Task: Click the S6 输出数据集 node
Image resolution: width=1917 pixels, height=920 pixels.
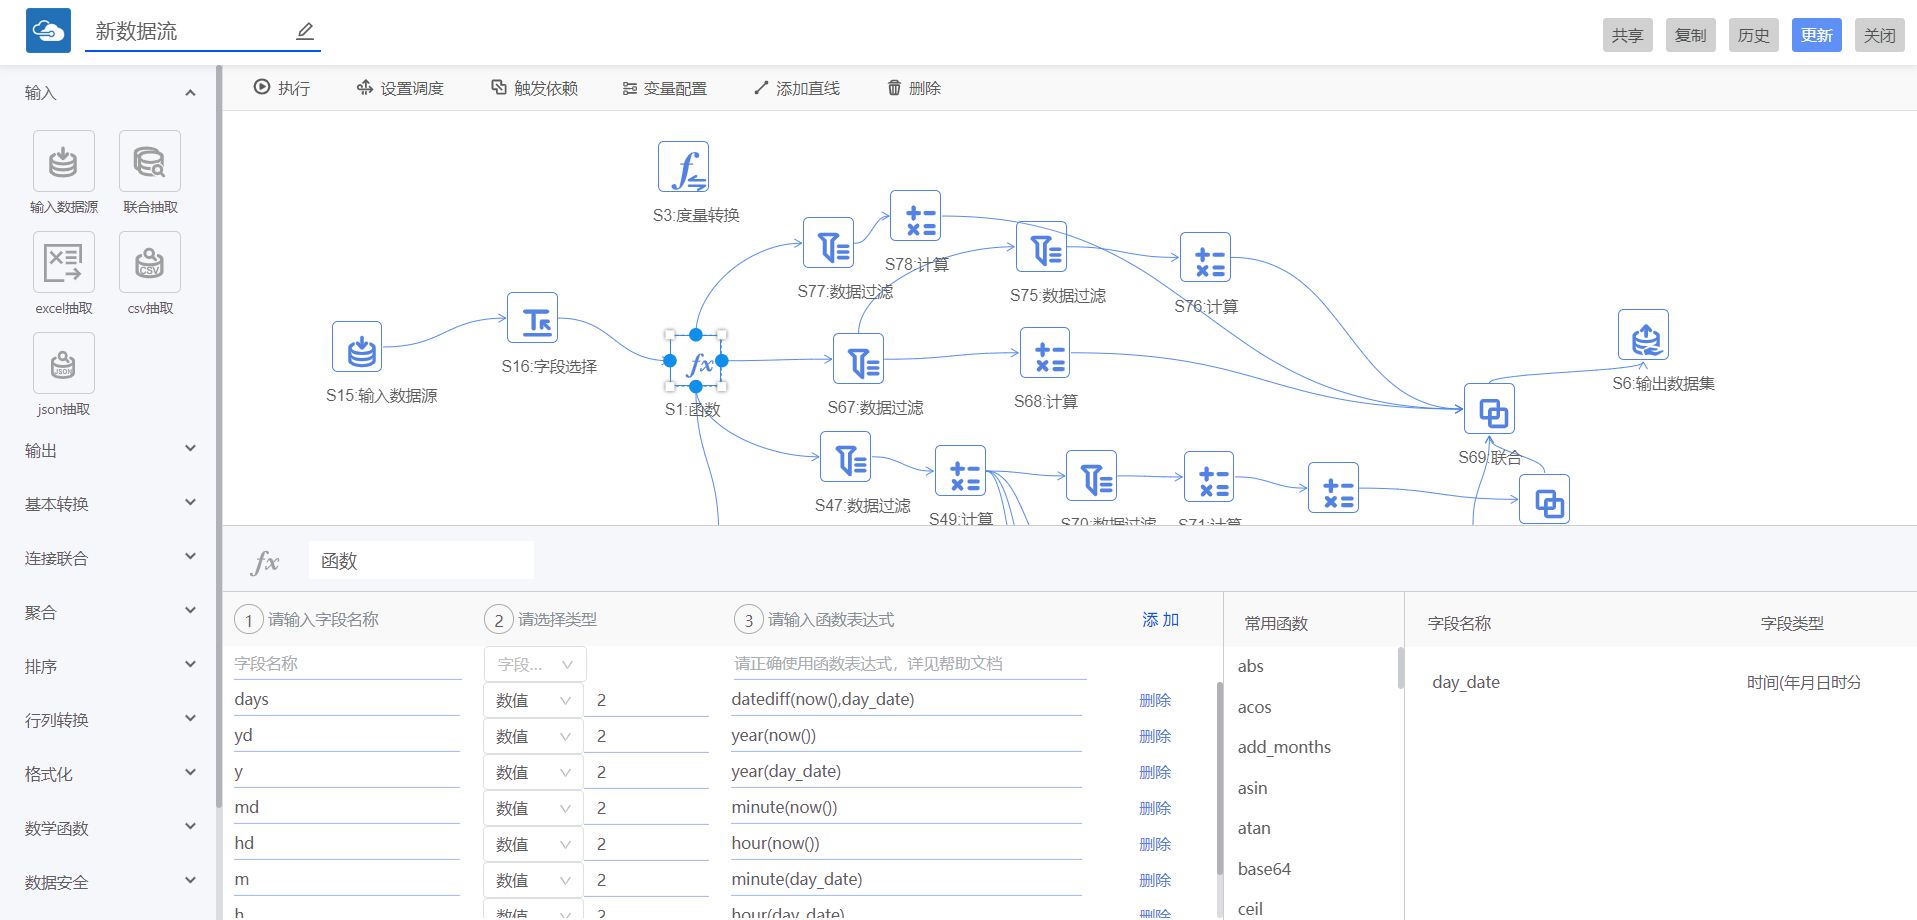Action: 1644,335
